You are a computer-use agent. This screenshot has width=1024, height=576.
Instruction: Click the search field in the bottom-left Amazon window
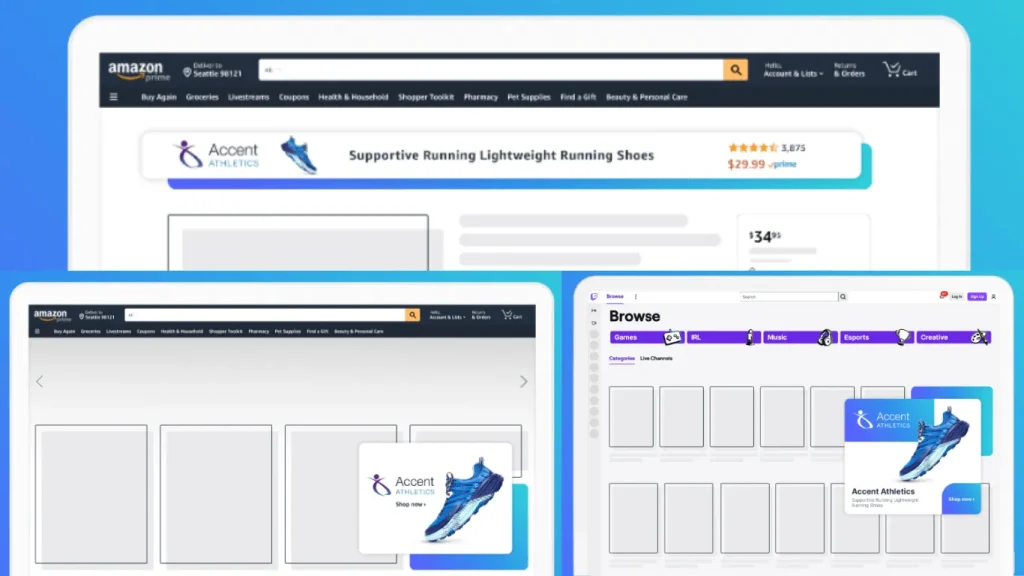[265, 315]
